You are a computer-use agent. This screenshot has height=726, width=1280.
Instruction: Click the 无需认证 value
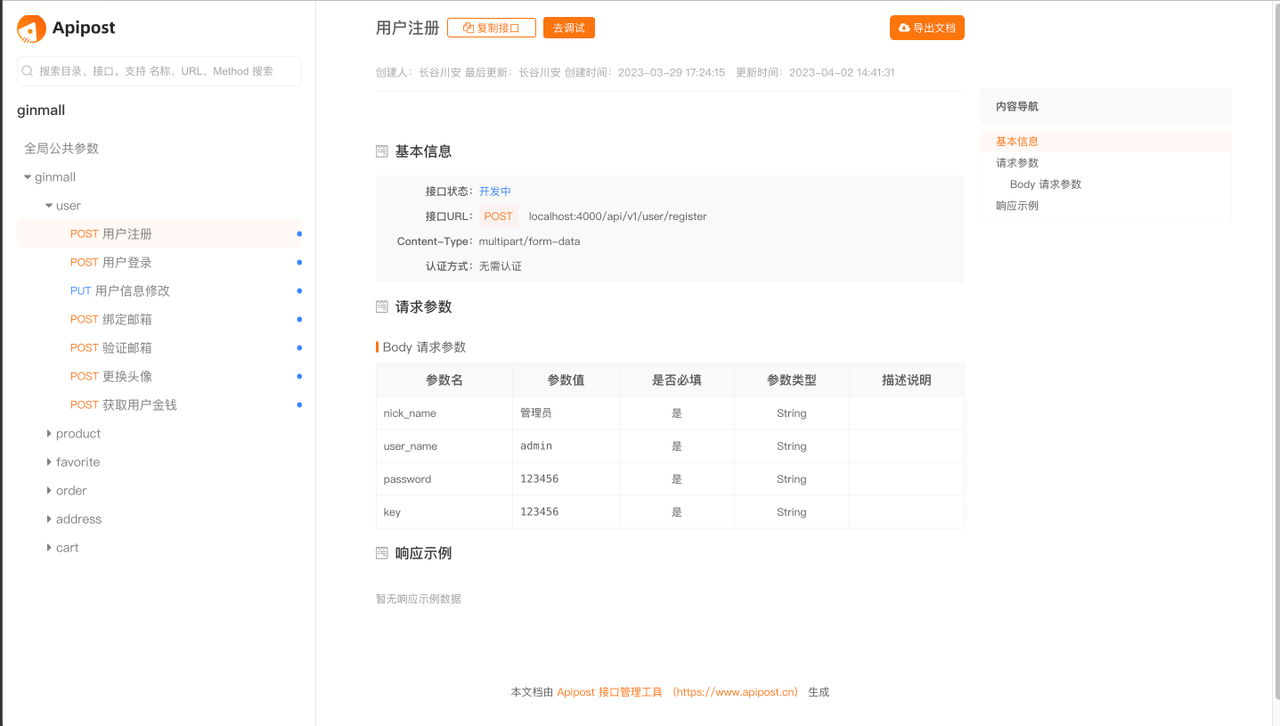(500, 266)
